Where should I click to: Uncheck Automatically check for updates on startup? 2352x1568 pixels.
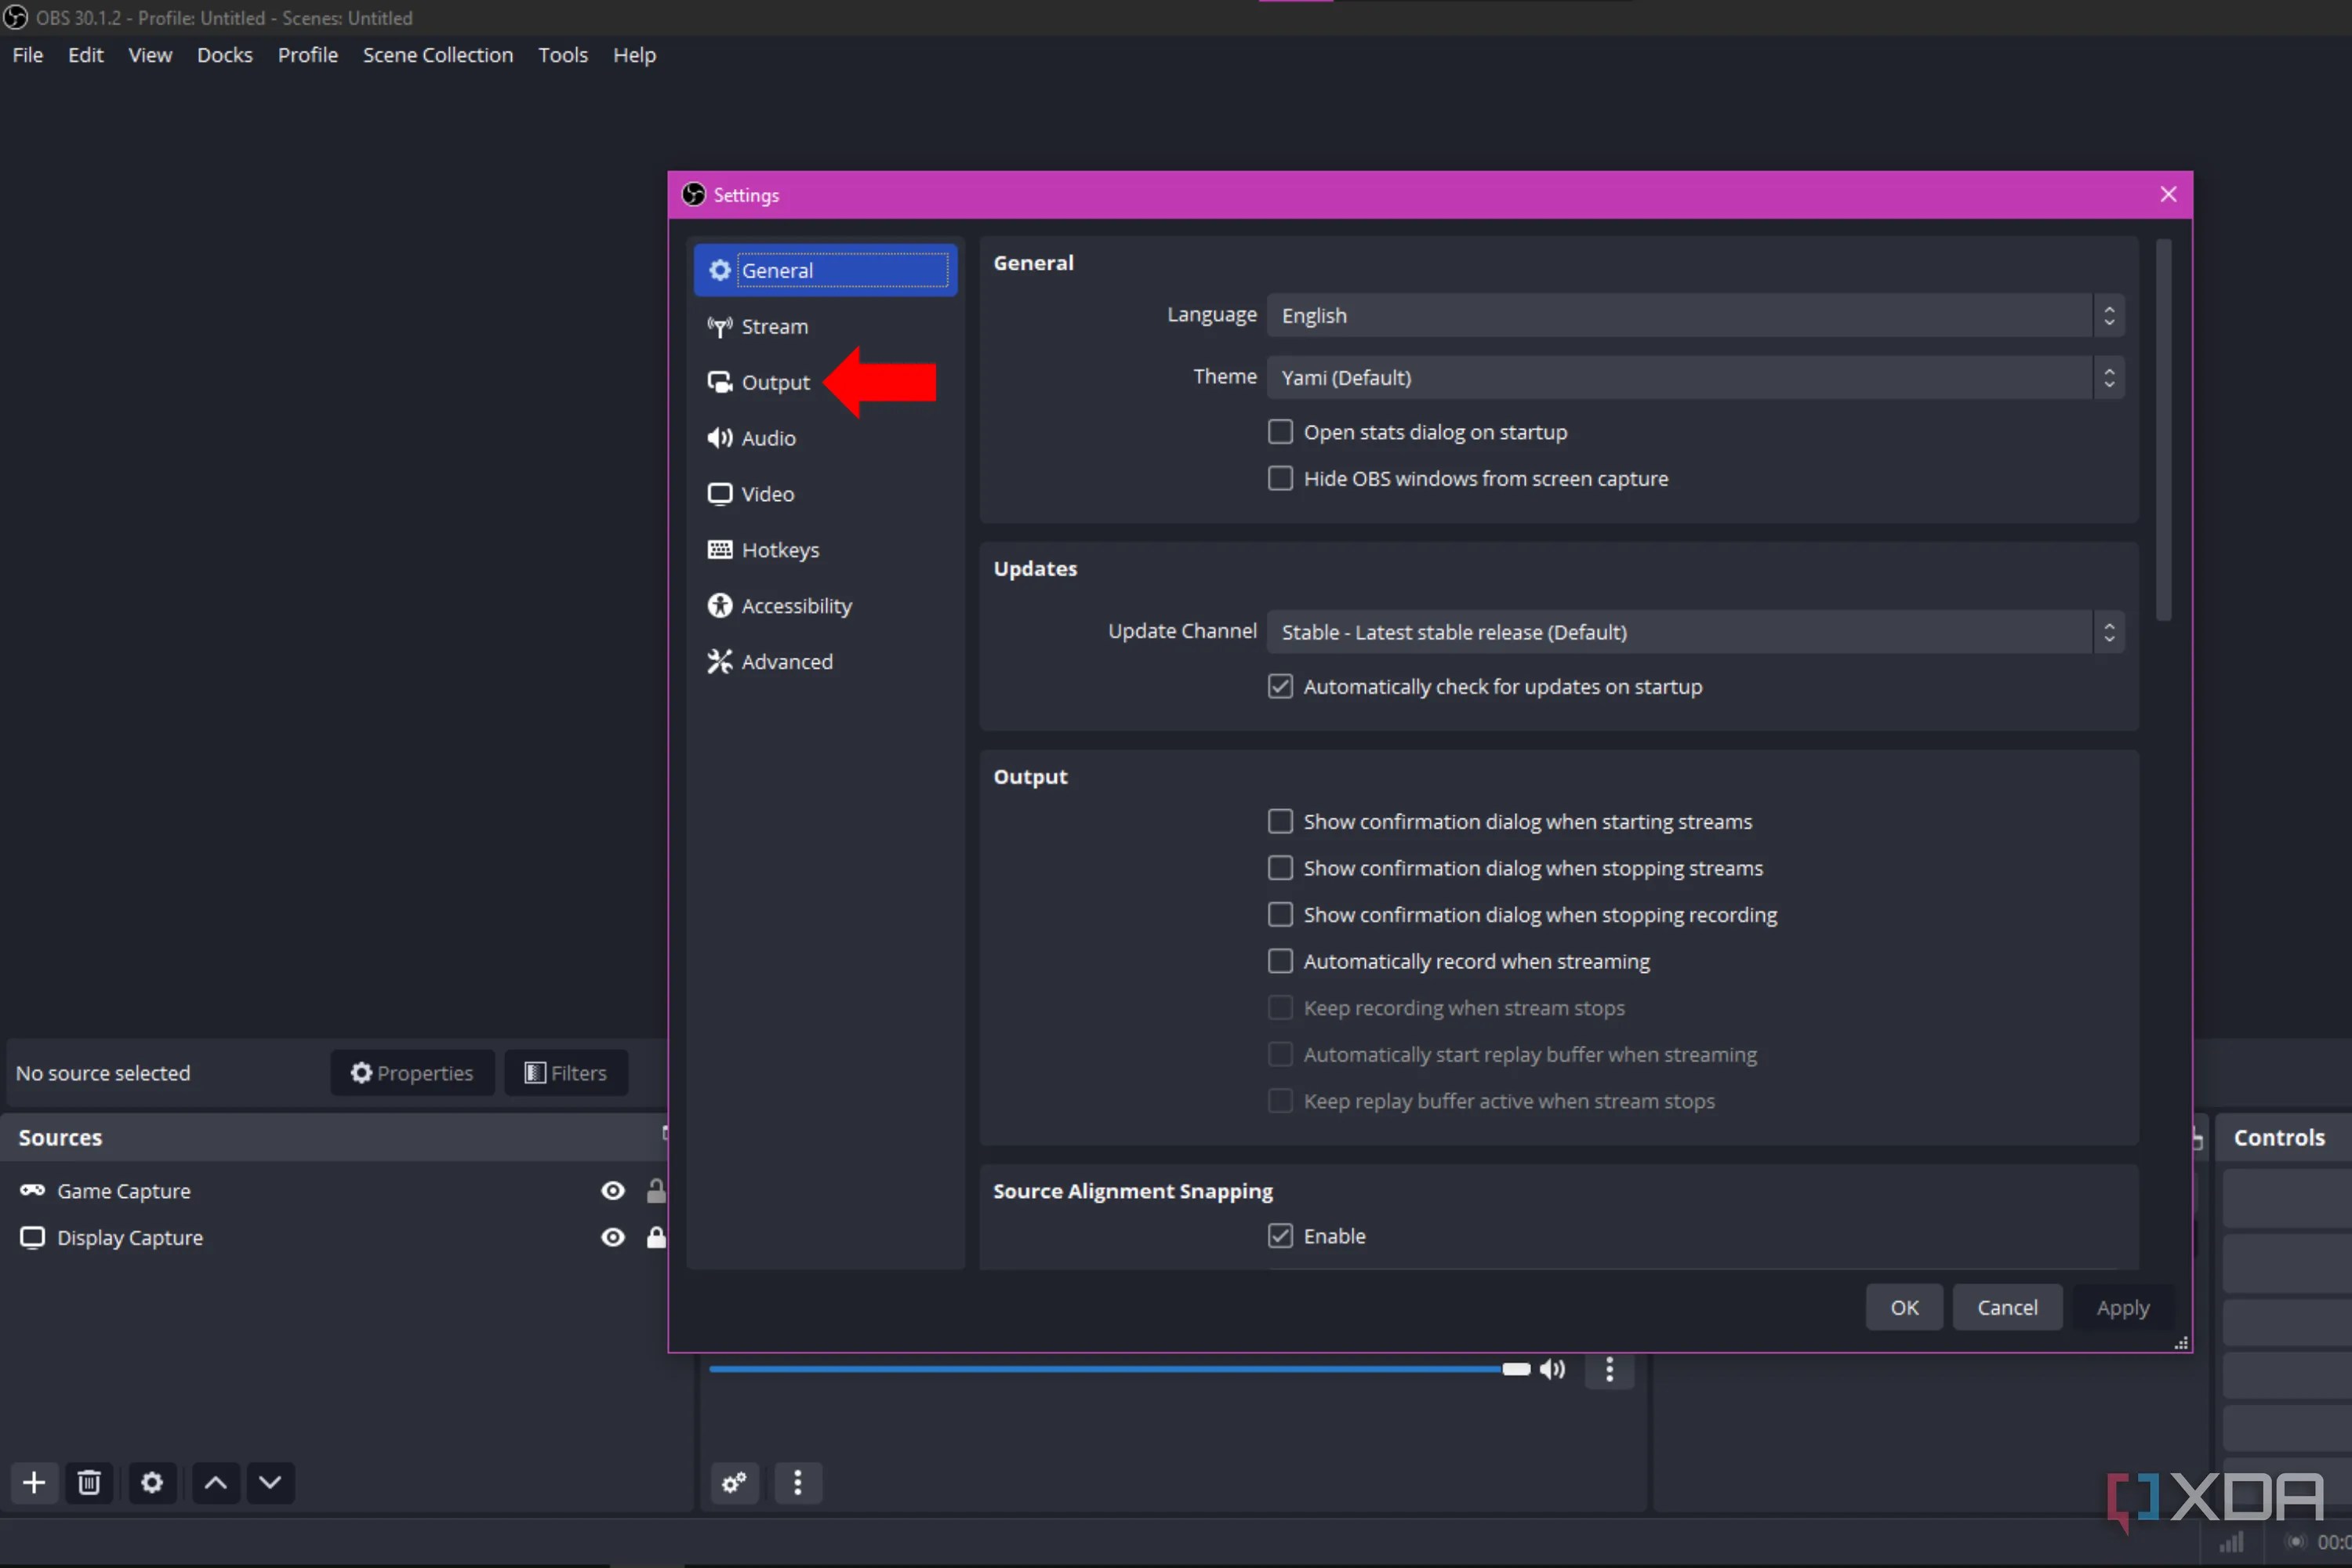click(x=1280, y=686)
